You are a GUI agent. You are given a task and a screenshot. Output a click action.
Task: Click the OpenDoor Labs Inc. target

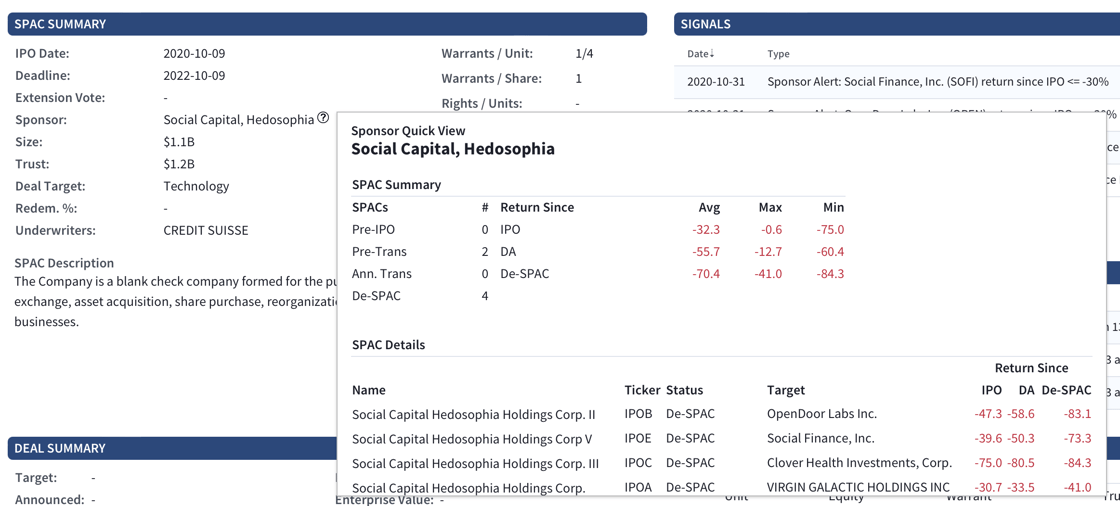[x=821, y=414]
